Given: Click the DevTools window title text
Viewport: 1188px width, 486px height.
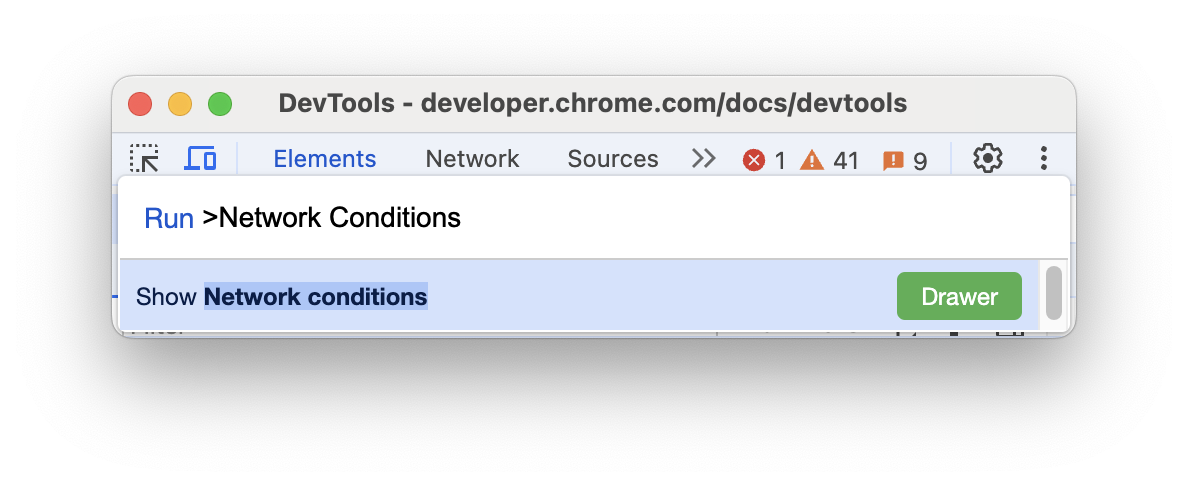Looking at the screenshot, I should coord(593,104).
